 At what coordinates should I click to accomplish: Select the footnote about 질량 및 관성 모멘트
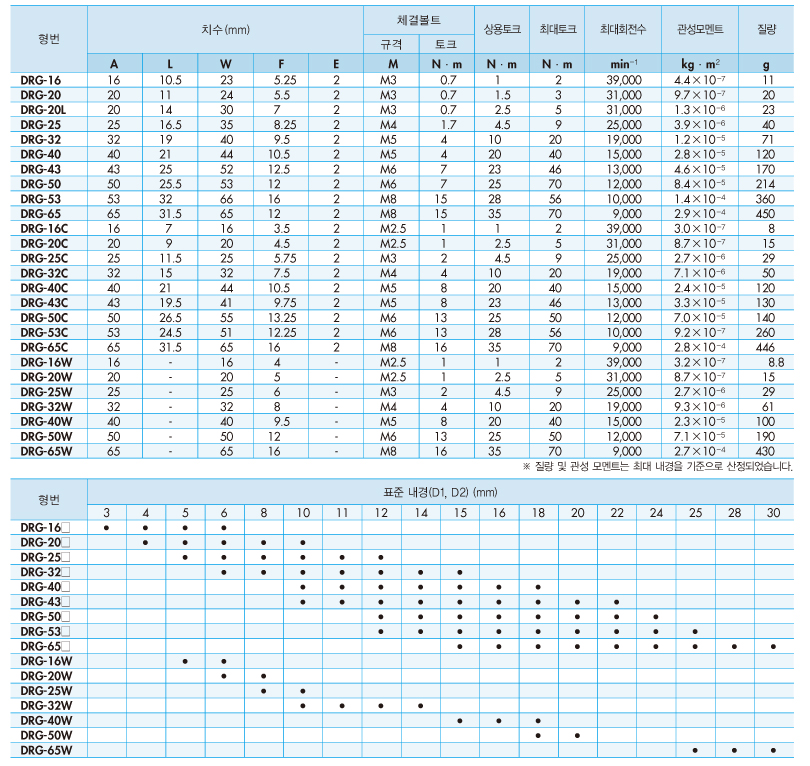tap(658, 466)
